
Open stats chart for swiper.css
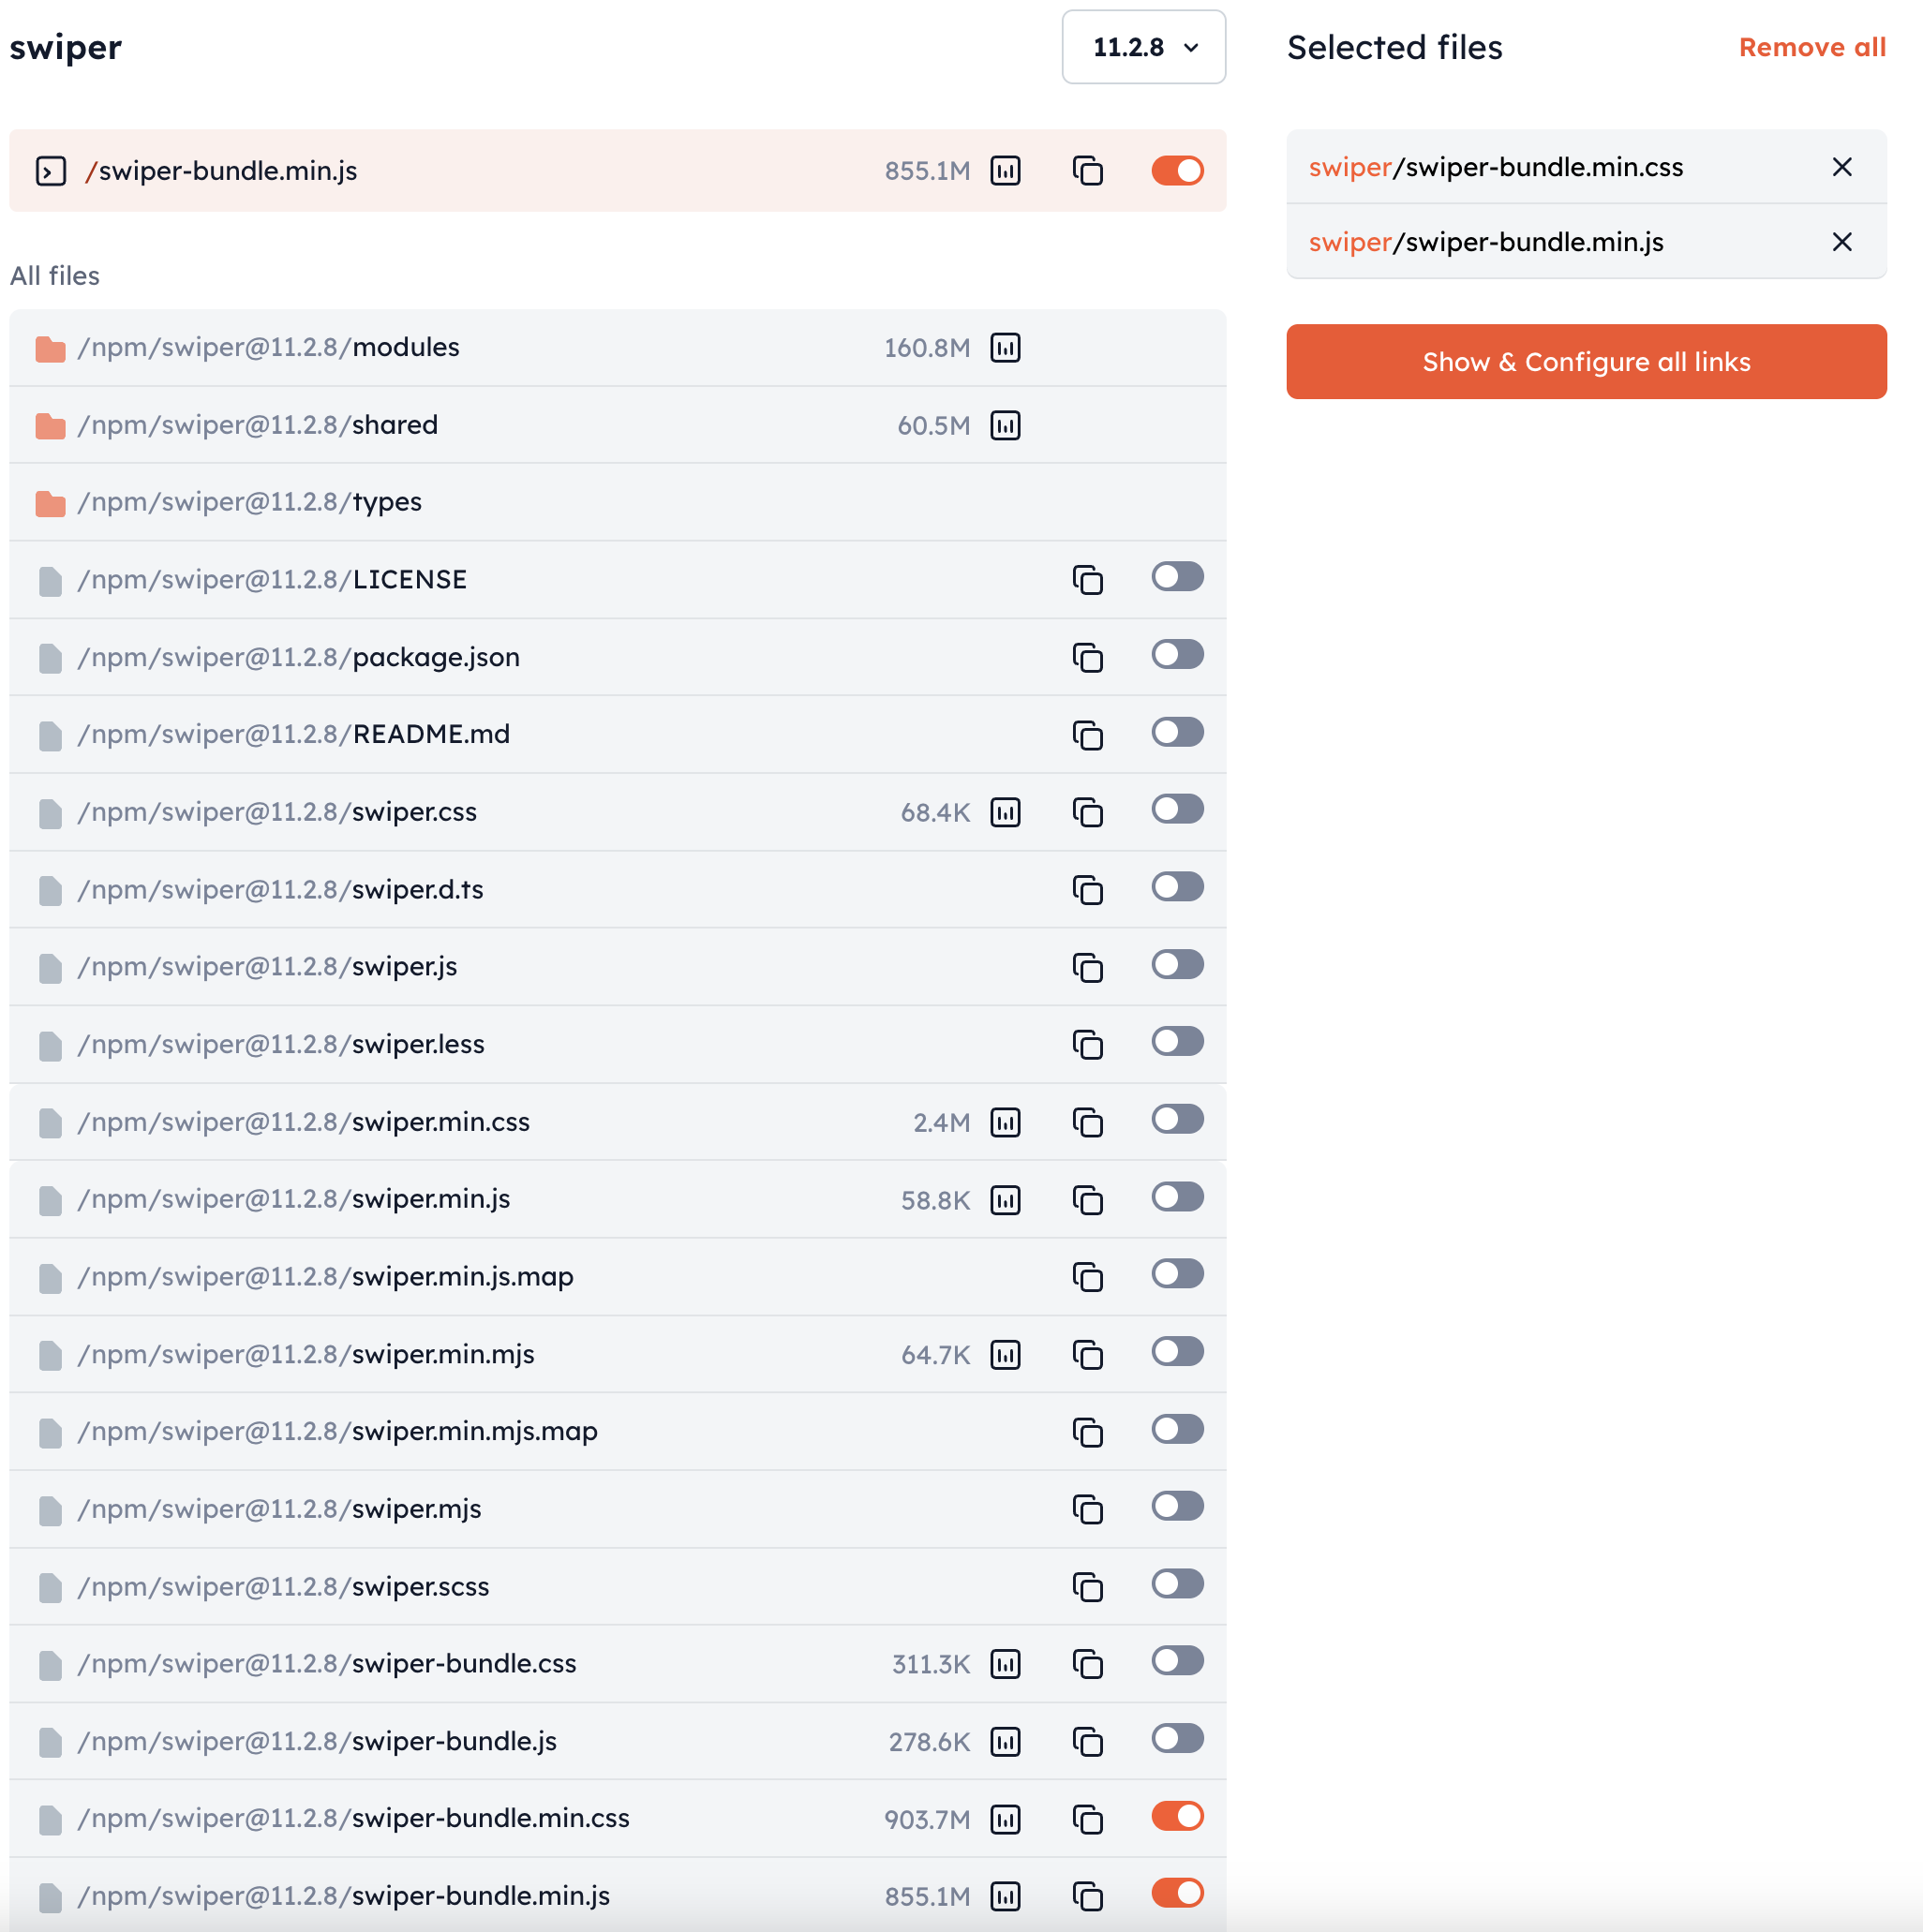[1005, 812]
